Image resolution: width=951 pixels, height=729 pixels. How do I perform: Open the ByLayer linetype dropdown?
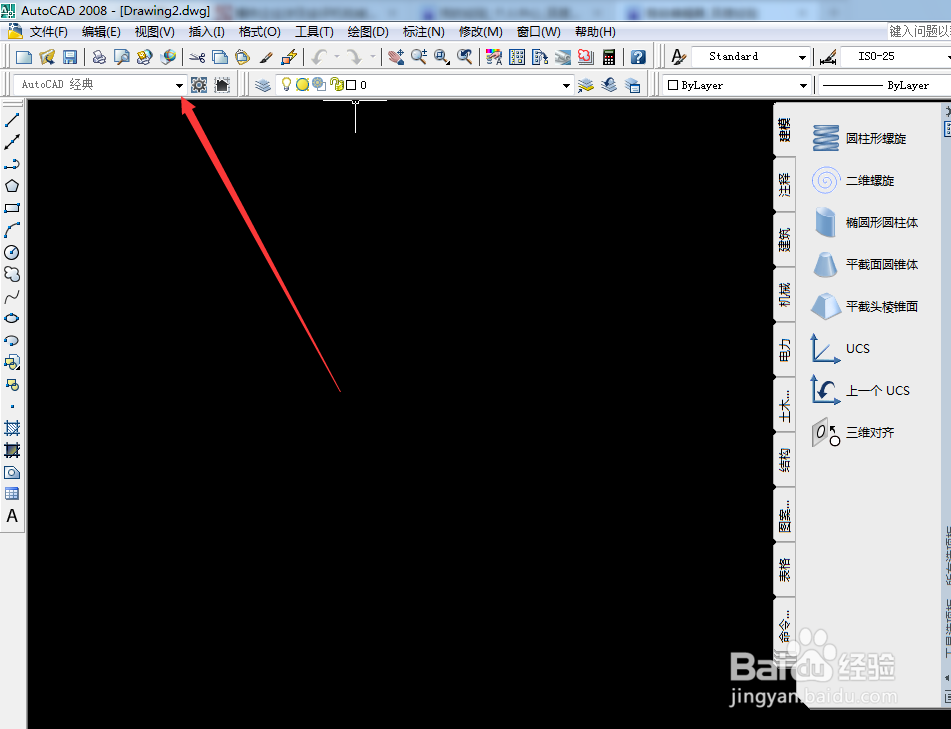884,86
